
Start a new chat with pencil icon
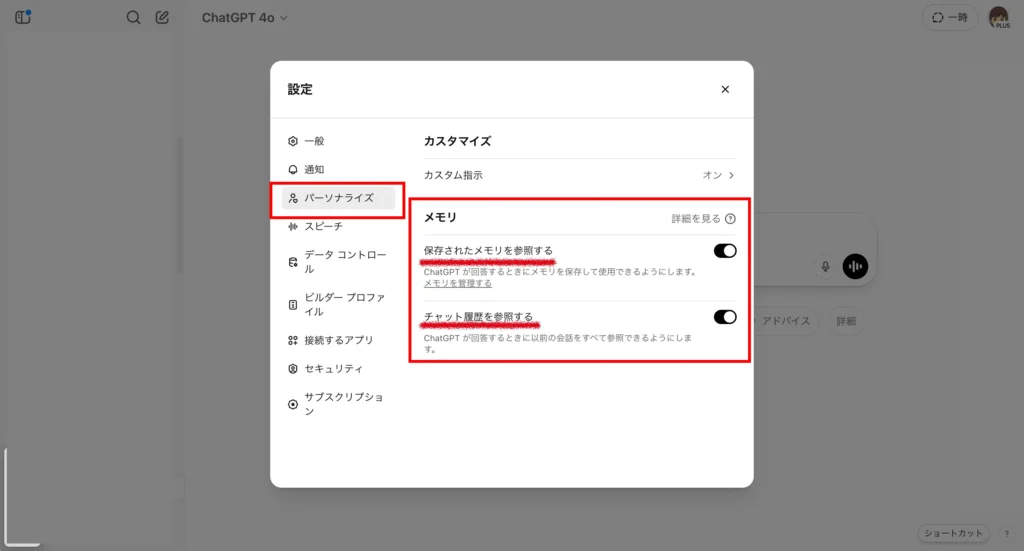pyautogui.click(x=162, y=18)
